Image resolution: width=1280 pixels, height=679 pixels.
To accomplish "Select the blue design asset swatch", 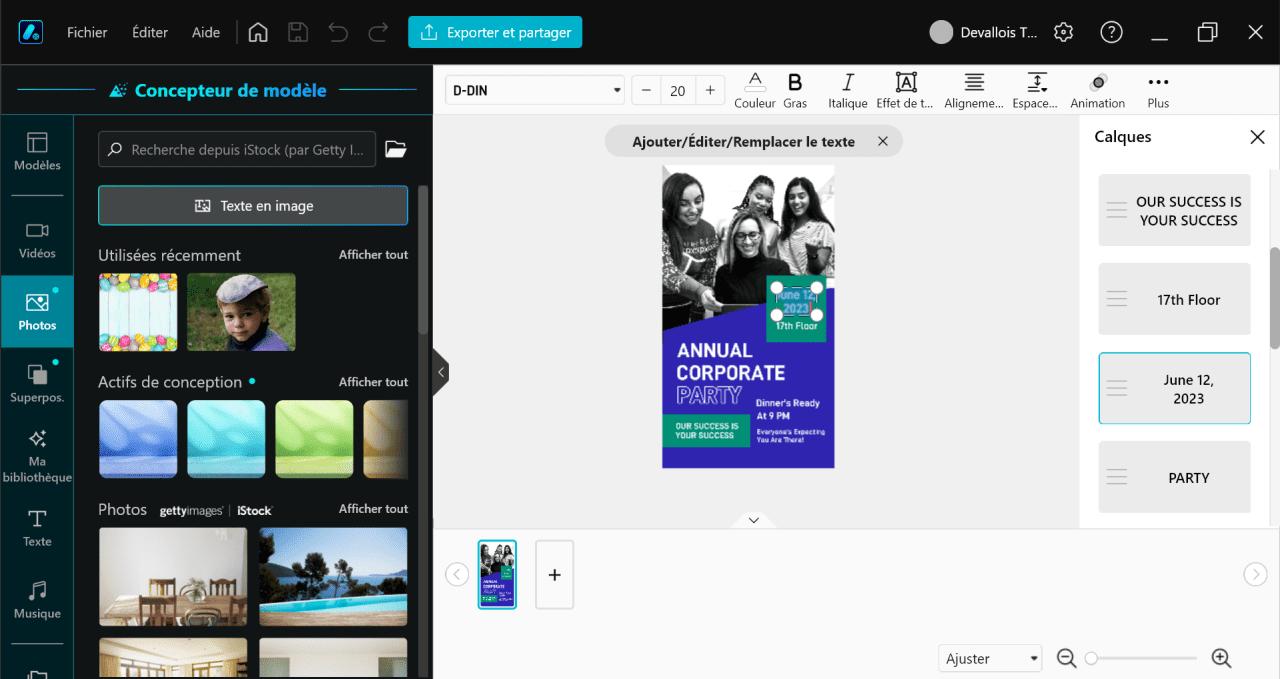I will coord(138,439).
